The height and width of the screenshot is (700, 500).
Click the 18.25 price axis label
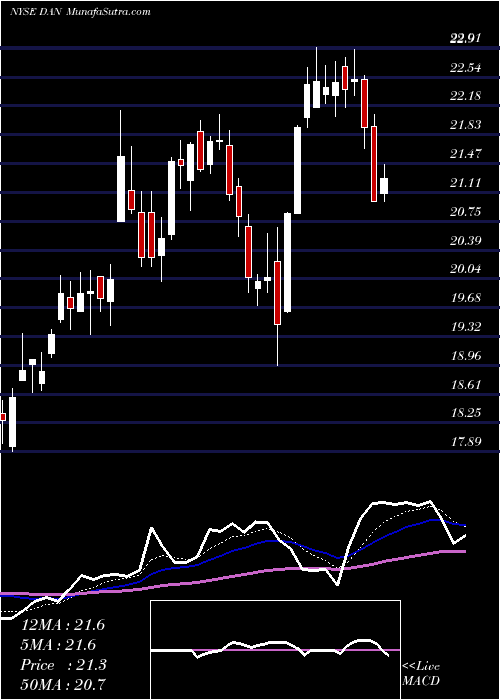pos(466,413)
